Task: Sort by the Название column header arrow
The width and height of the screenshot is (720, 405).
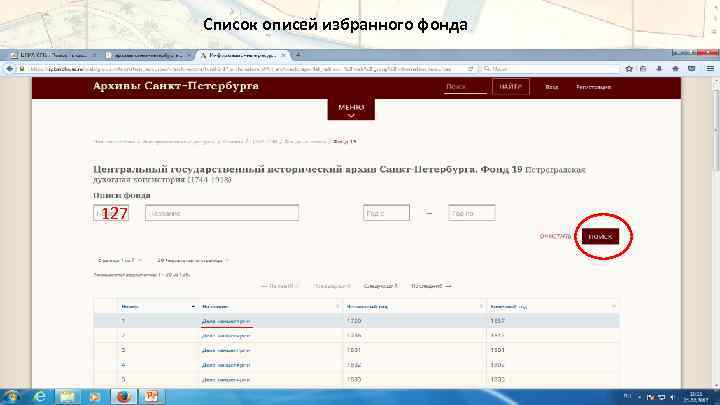Action: 338,307
